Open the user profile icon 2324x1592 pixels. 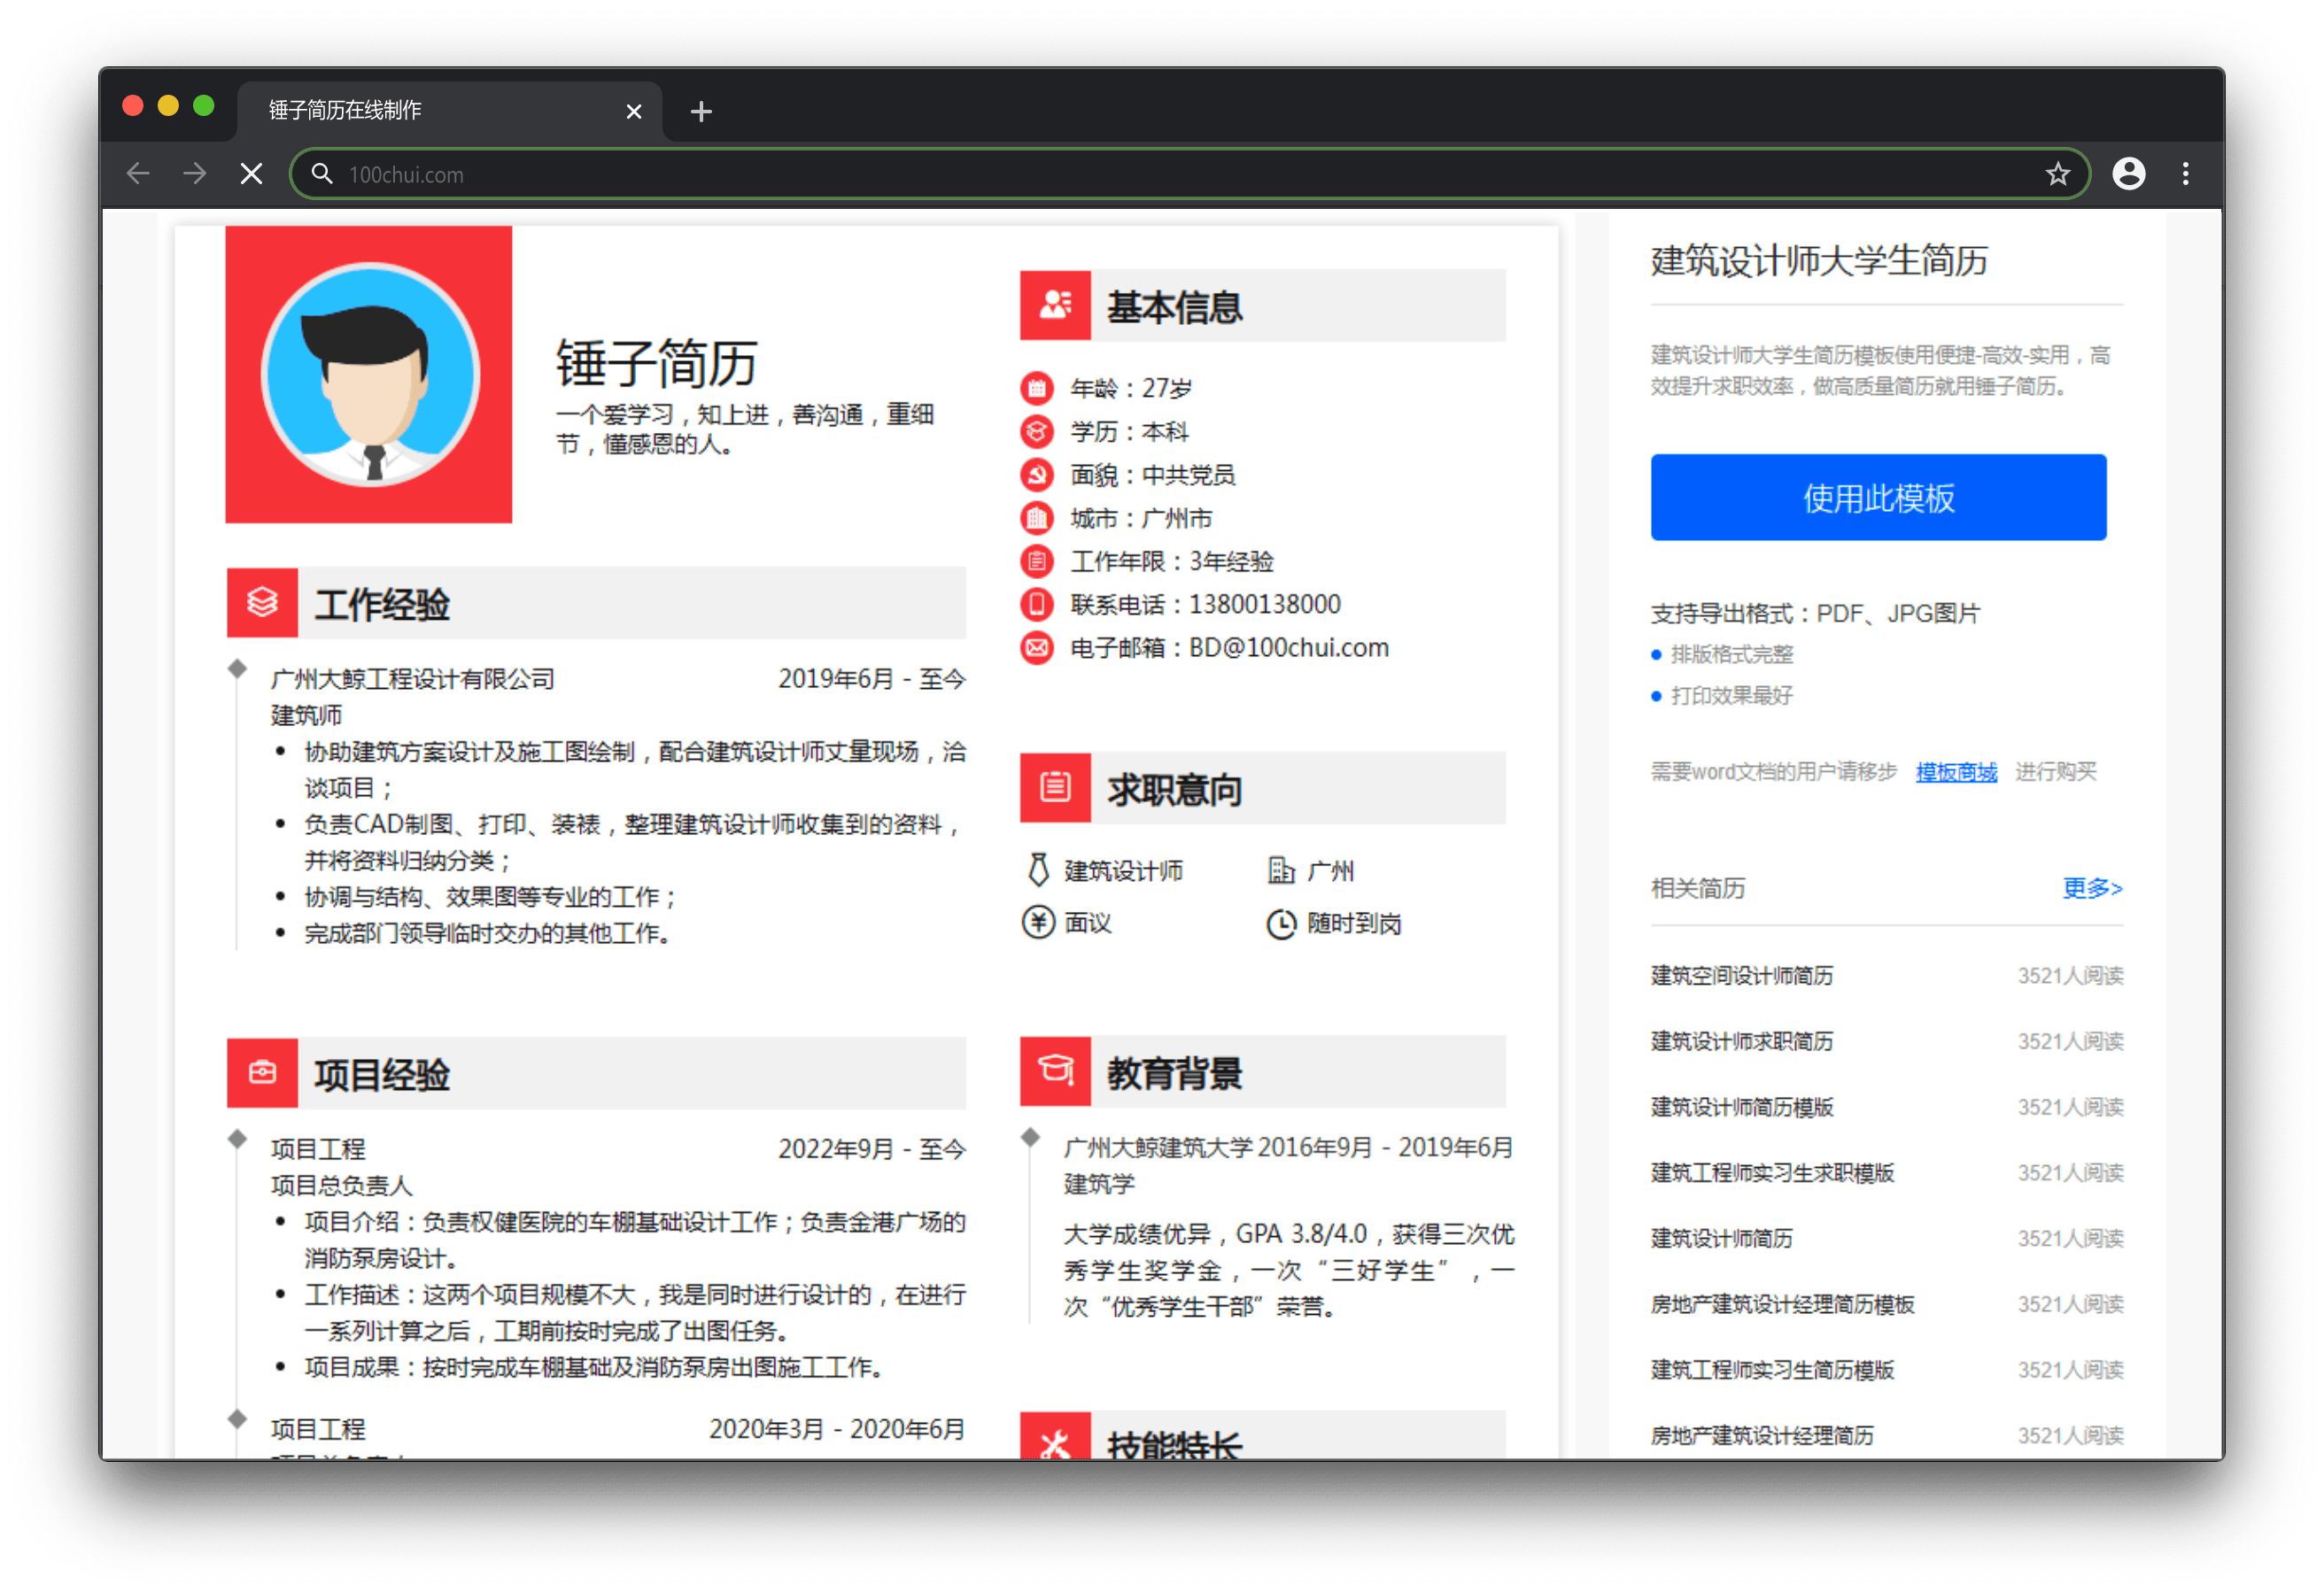click(x=2128, y=174)
